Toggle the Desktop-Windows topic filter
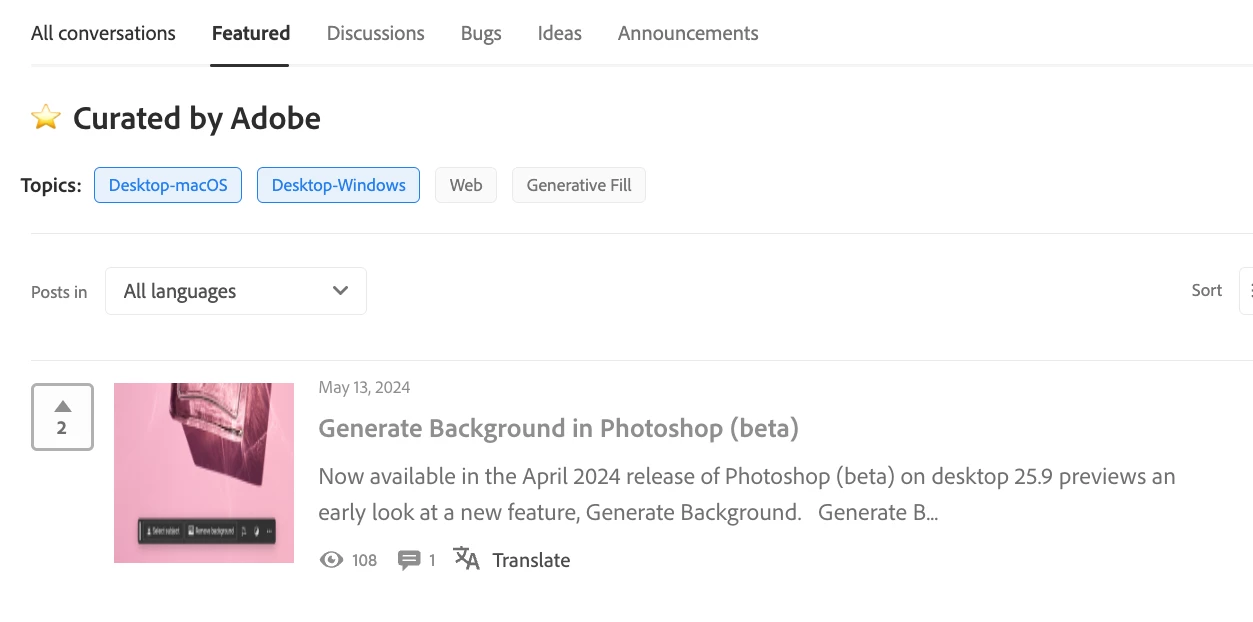This screenshot has width=1253, height=622. pyautogui.click(x=338, y=185)
